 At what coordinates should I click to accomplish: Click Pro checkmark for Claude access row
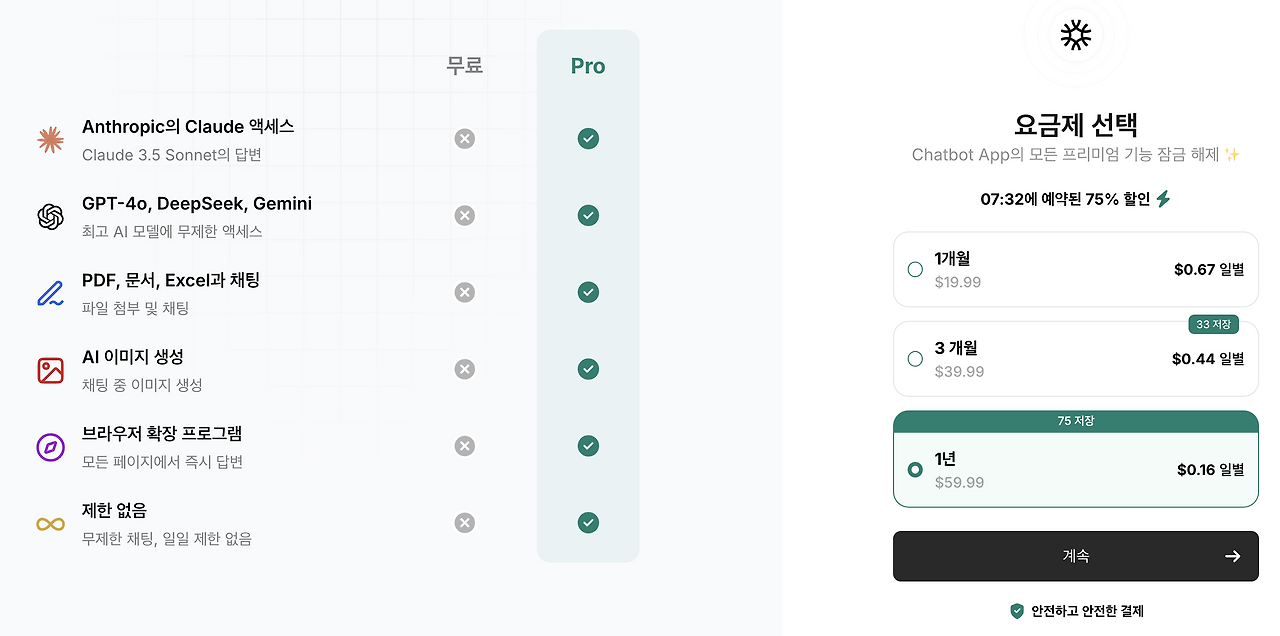click(x=588, y=139)
